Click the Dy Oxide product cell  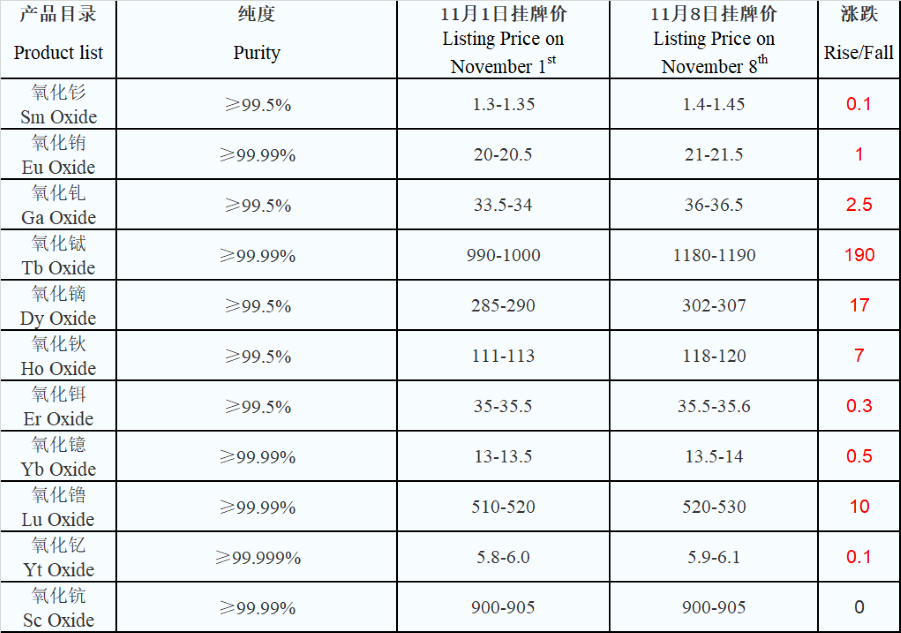pyautogui.click(x=58, y=305)
